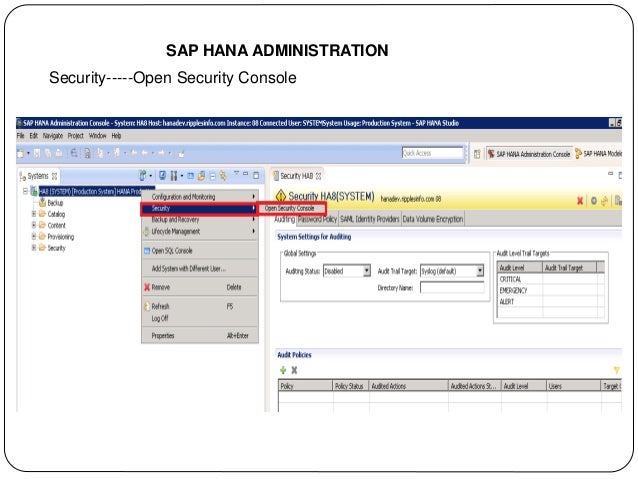This screenshot has height=479, width=638.
Task: Switch to SAP HANA Administration Console perspective
Action: pyautogui.click(x=529, y=154)
